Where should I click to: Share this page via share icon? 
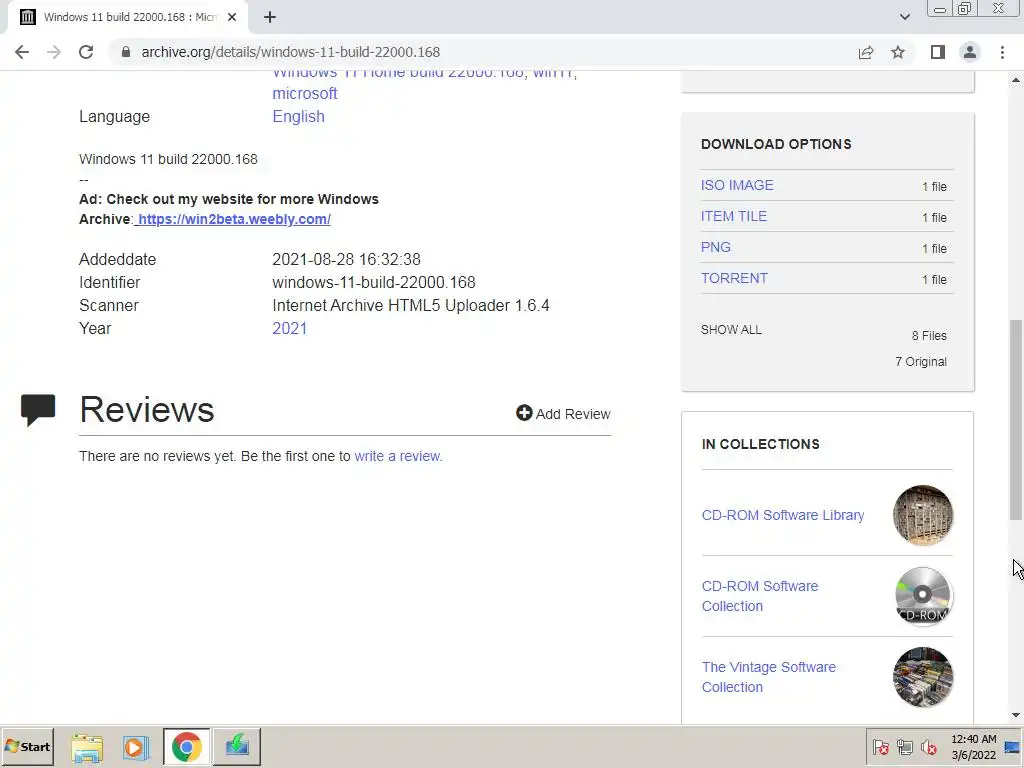(x=866, y=52)
